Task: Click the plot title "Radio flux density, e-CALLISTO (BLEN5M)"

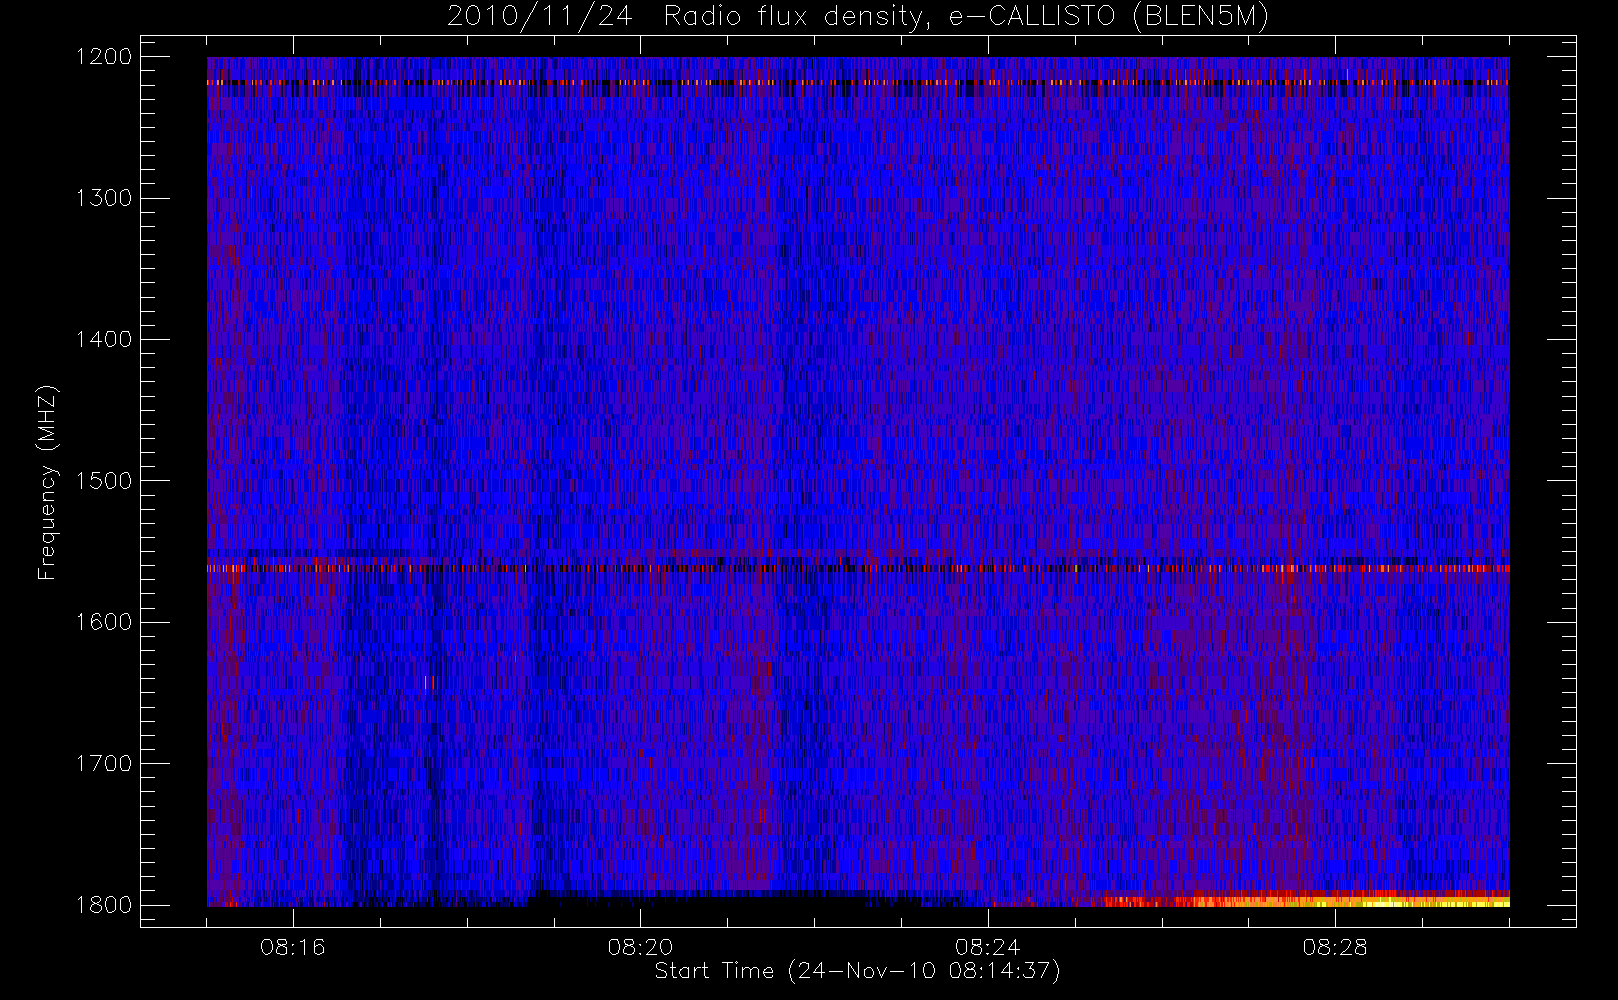Action: point(966,17)
